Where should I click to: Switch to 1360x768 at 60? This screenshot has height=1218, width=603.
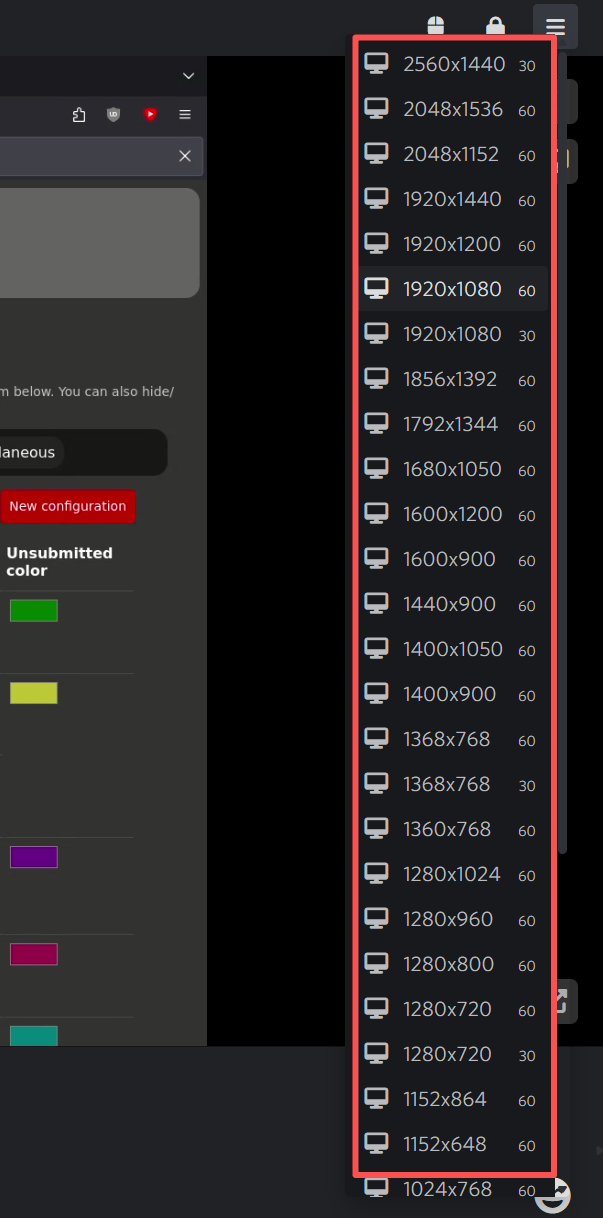(x=453, y=830)
